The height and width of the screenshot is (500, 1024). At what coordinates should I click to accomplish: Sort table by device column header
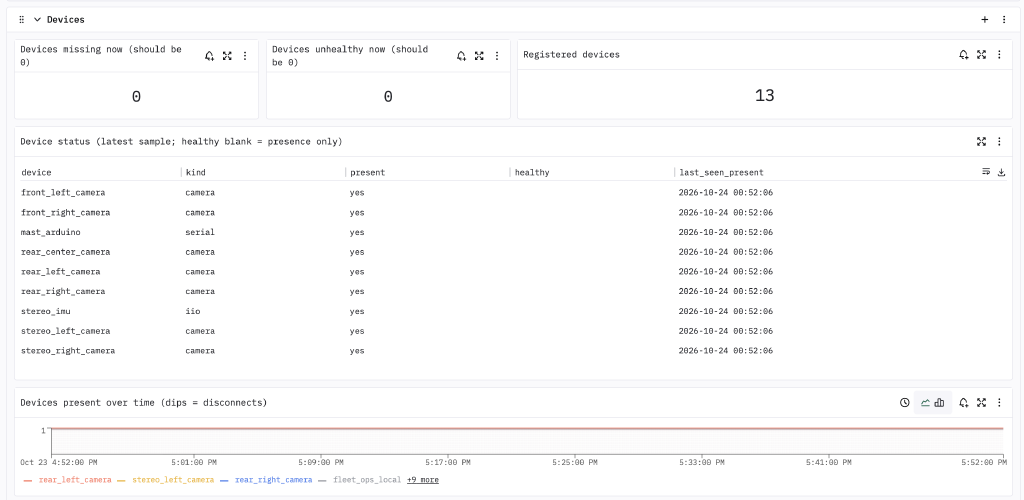[x=37, y=172]
